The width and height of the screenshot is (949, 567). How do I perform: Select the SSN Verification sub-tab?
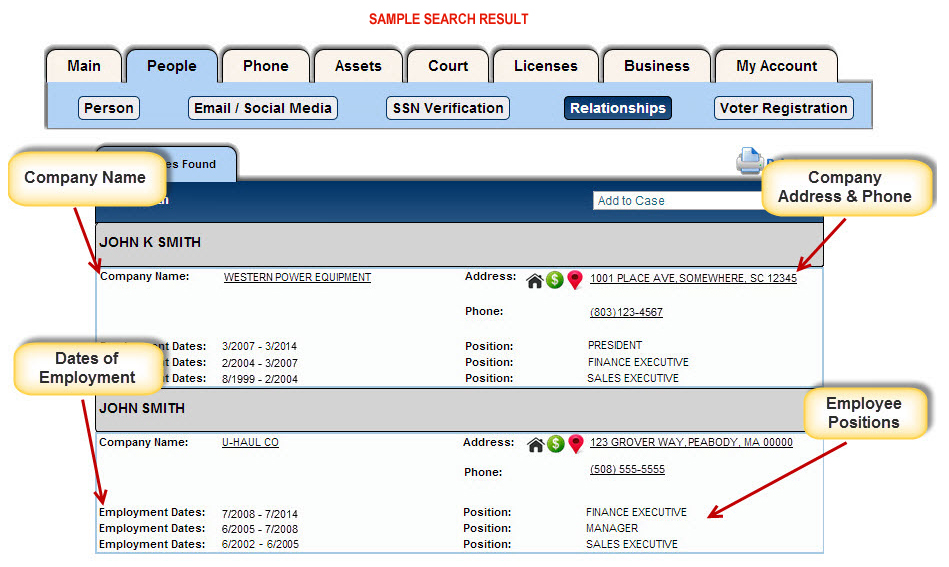point(448,108)
